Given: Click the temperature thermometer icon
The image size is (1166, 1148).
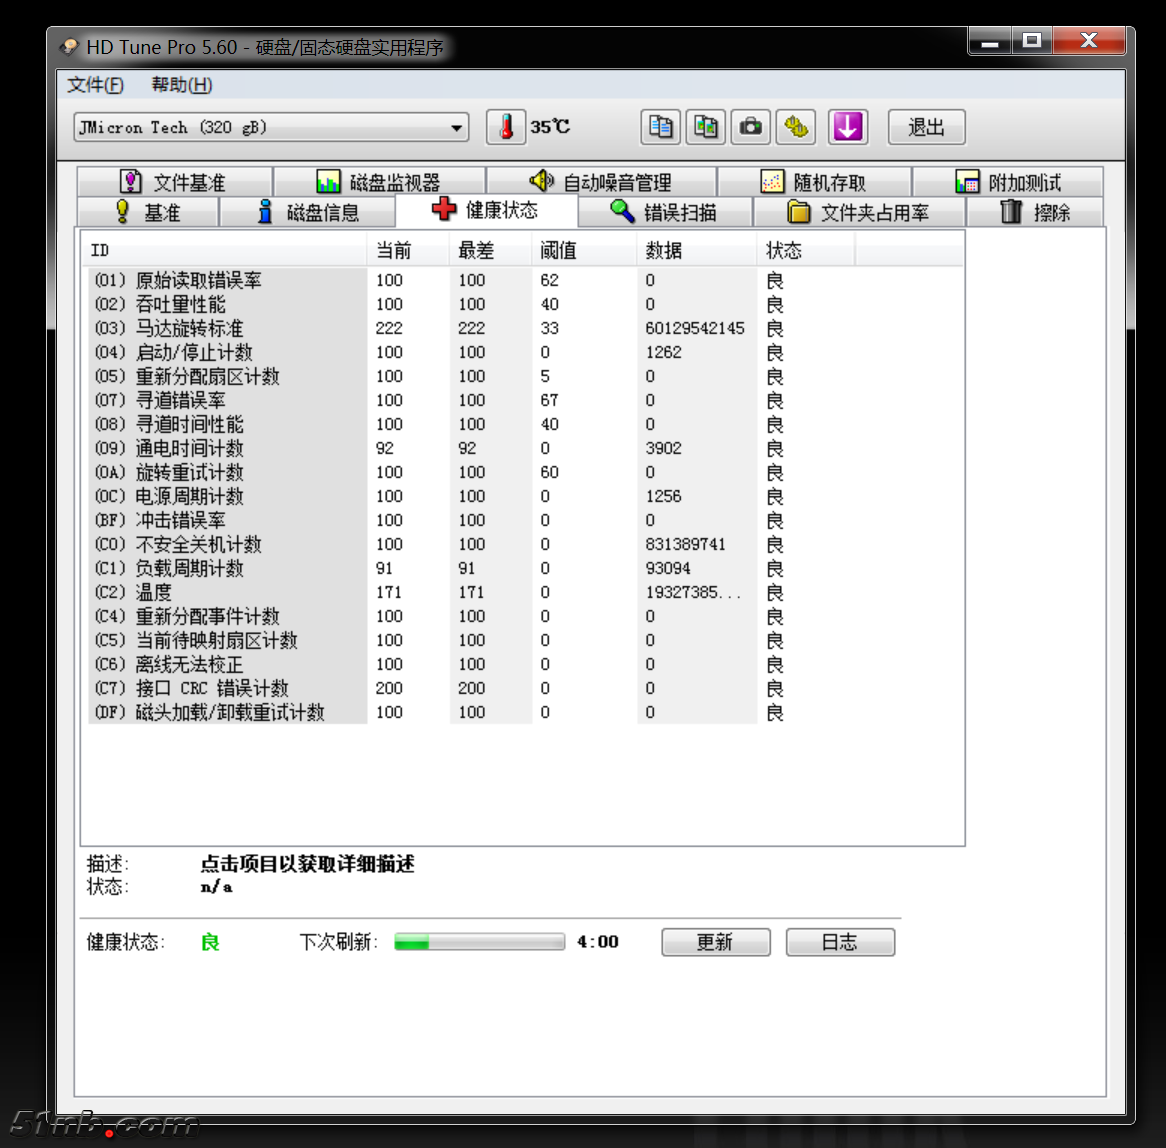Looking at the screenshot, I should pyautogui.click(x=506, y=127).
